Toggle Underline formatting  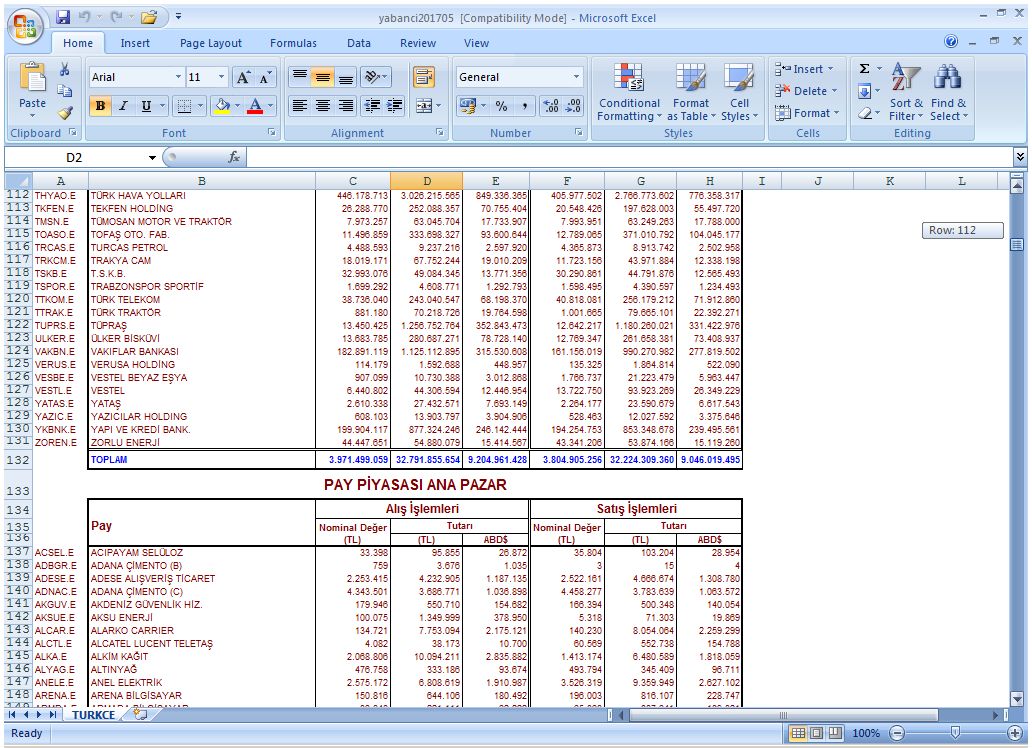pyautogui.click(x=146, y=105)
